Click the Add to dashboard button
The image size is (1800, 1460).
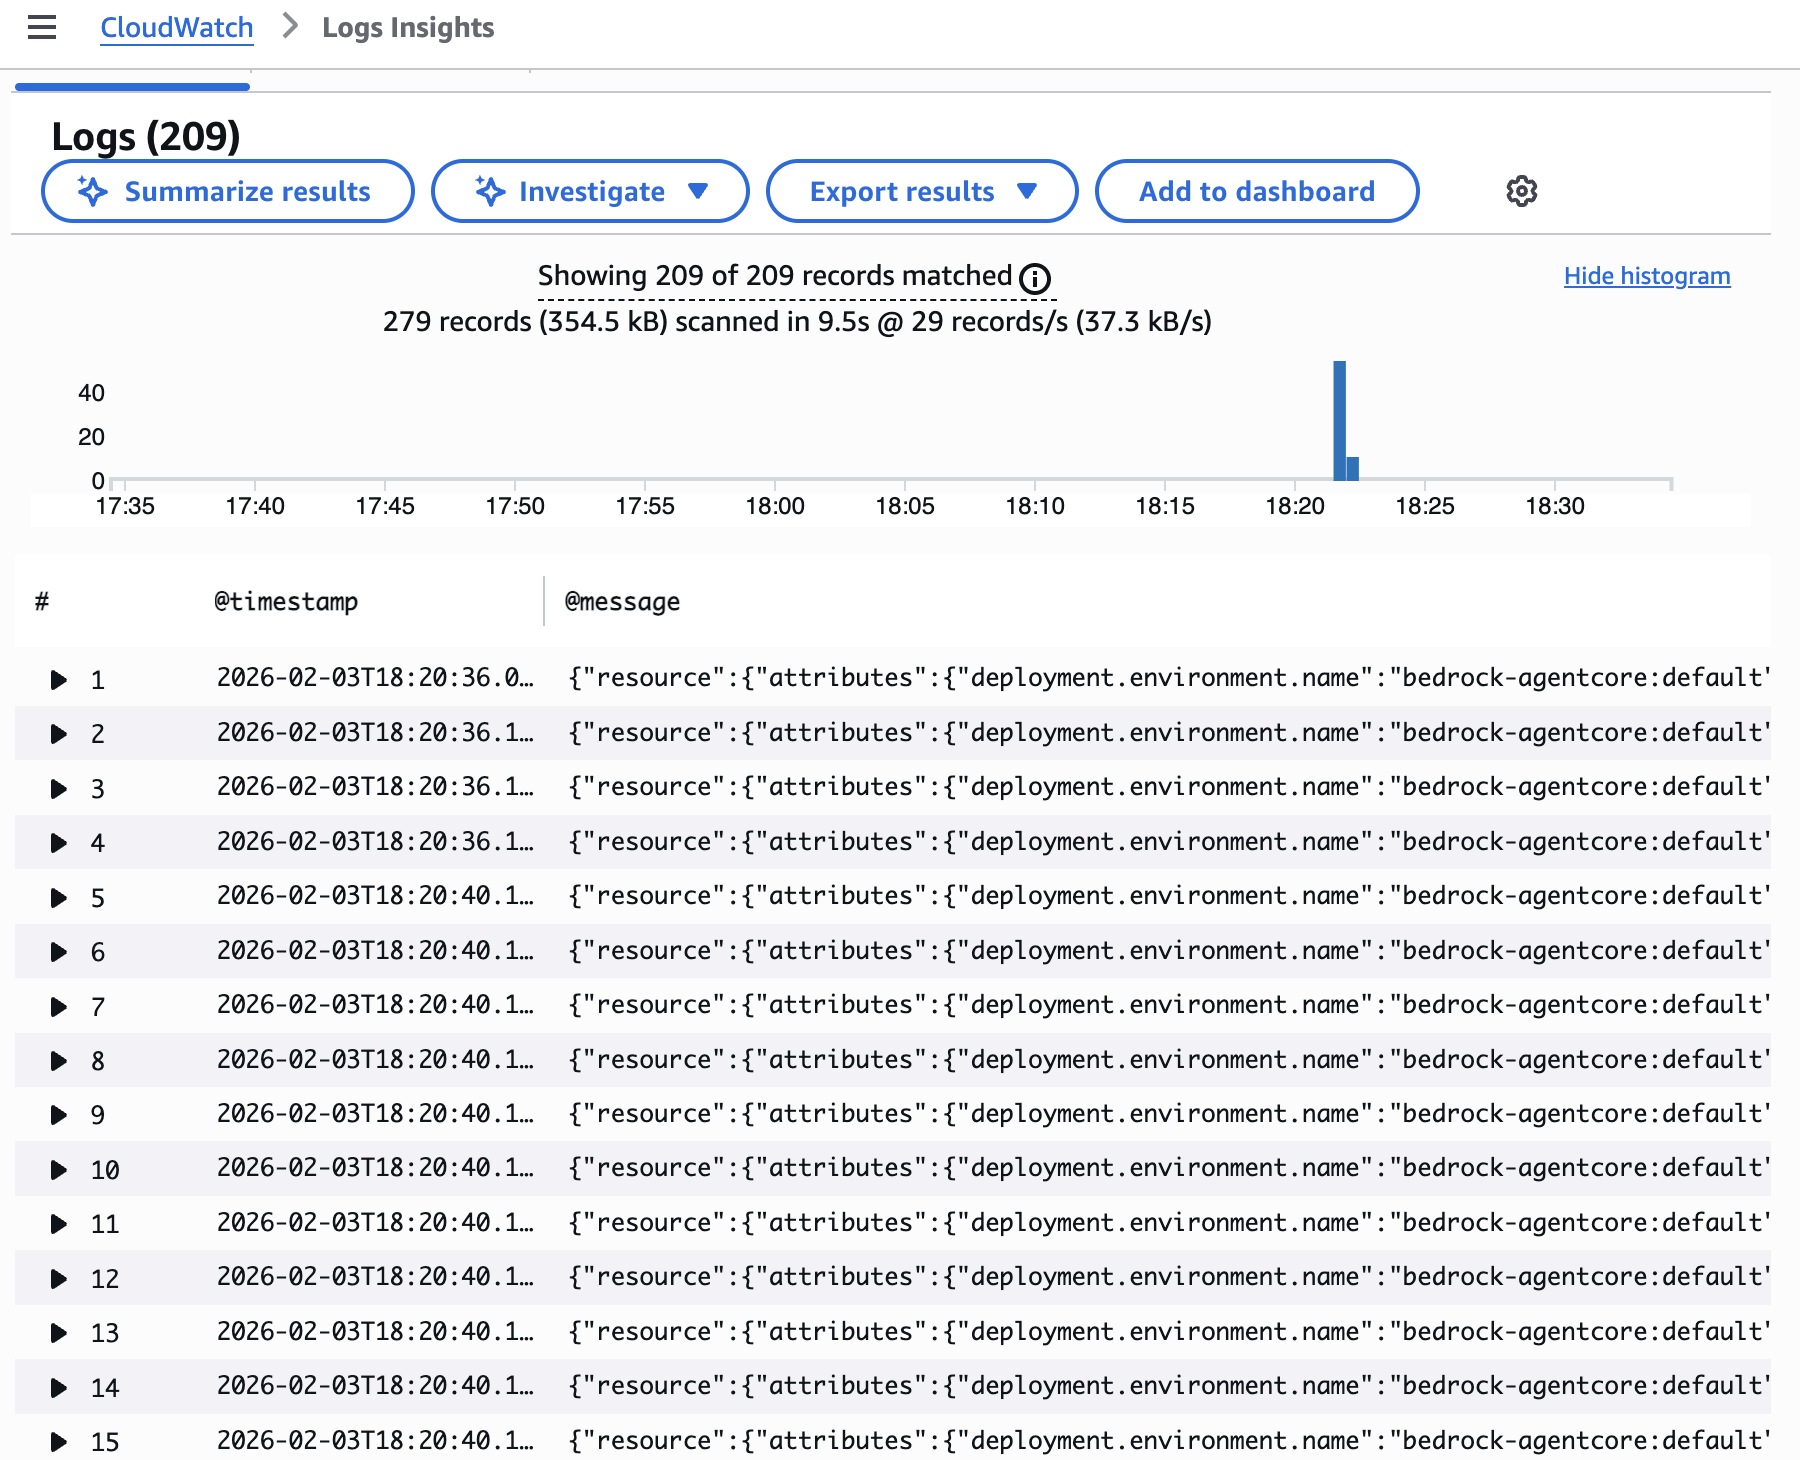1257,191
